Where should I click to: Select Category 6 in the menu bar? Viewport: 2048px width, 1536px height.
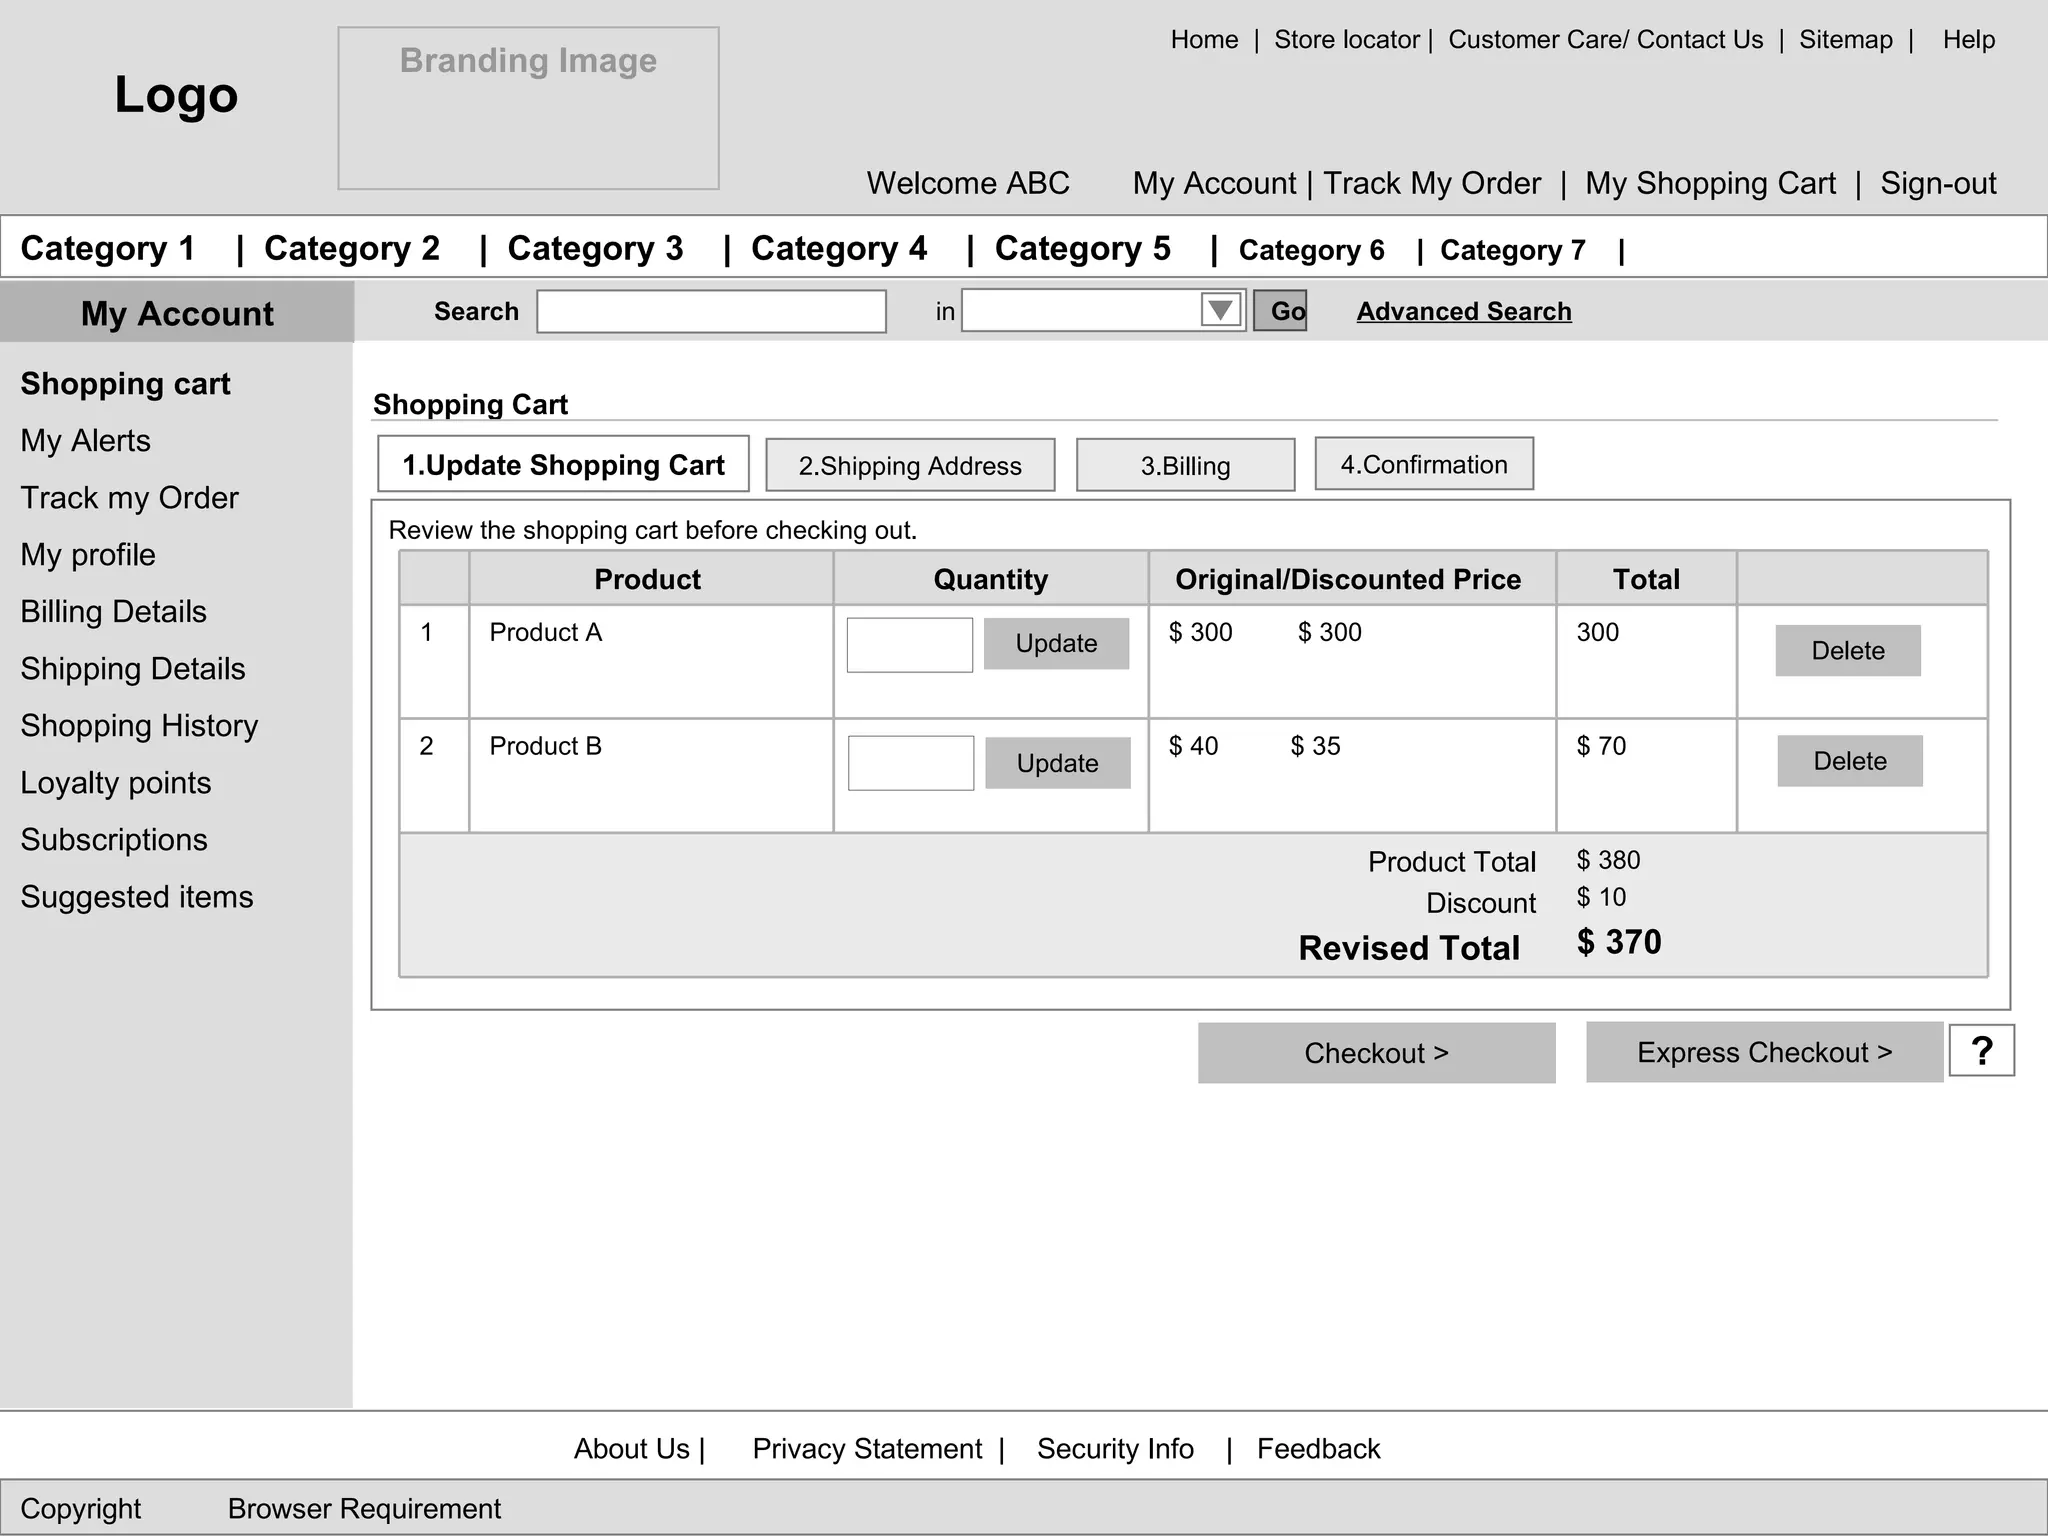pos(1311,250)
